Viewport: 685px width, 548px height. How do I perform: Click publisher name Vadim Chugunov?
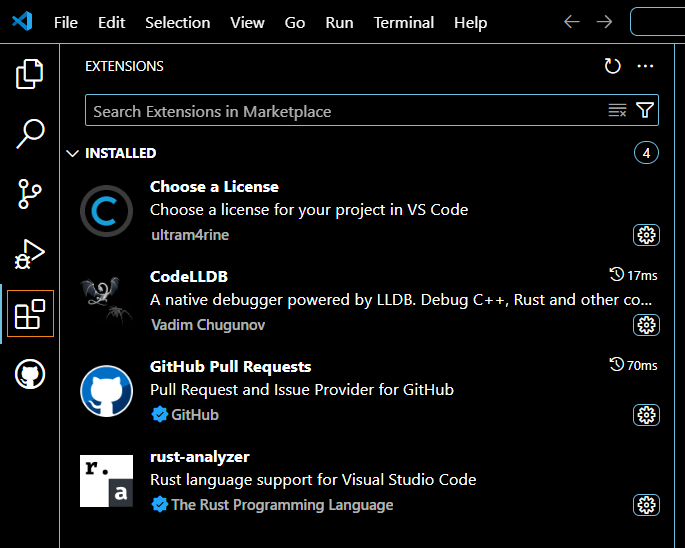point(208,325)
